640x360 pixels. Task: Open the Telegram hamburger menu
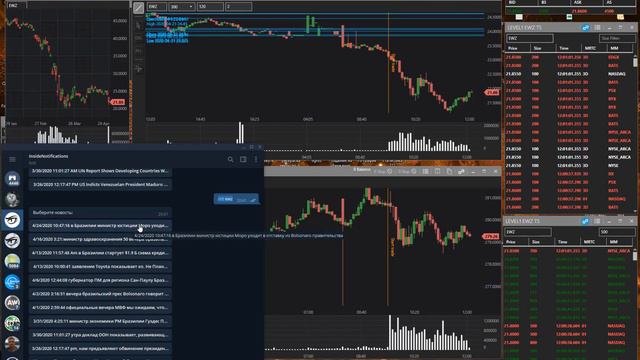[12, 159]
